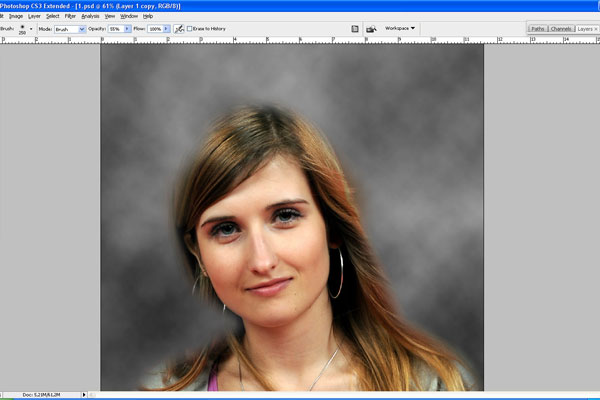Open the Analysis menu
The width and height of the screenshot is (600, 400).
pos(90,16)
